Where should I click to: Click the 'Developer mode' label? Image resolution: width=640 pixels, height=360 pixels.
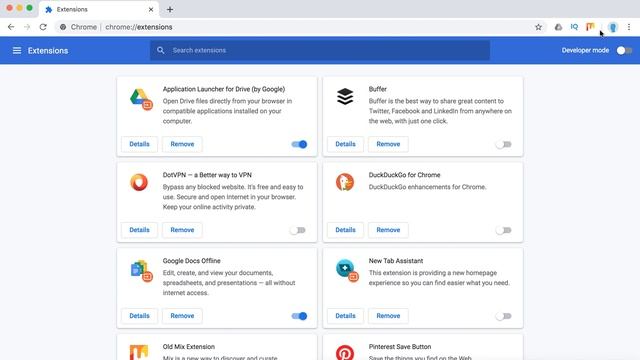point(585,50)
